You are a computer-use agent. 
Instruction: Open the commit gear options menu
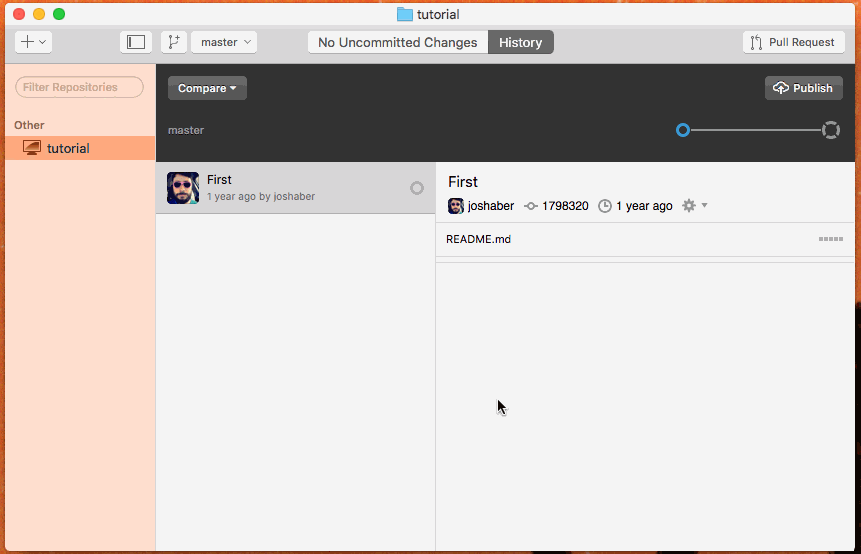[694, 205]
